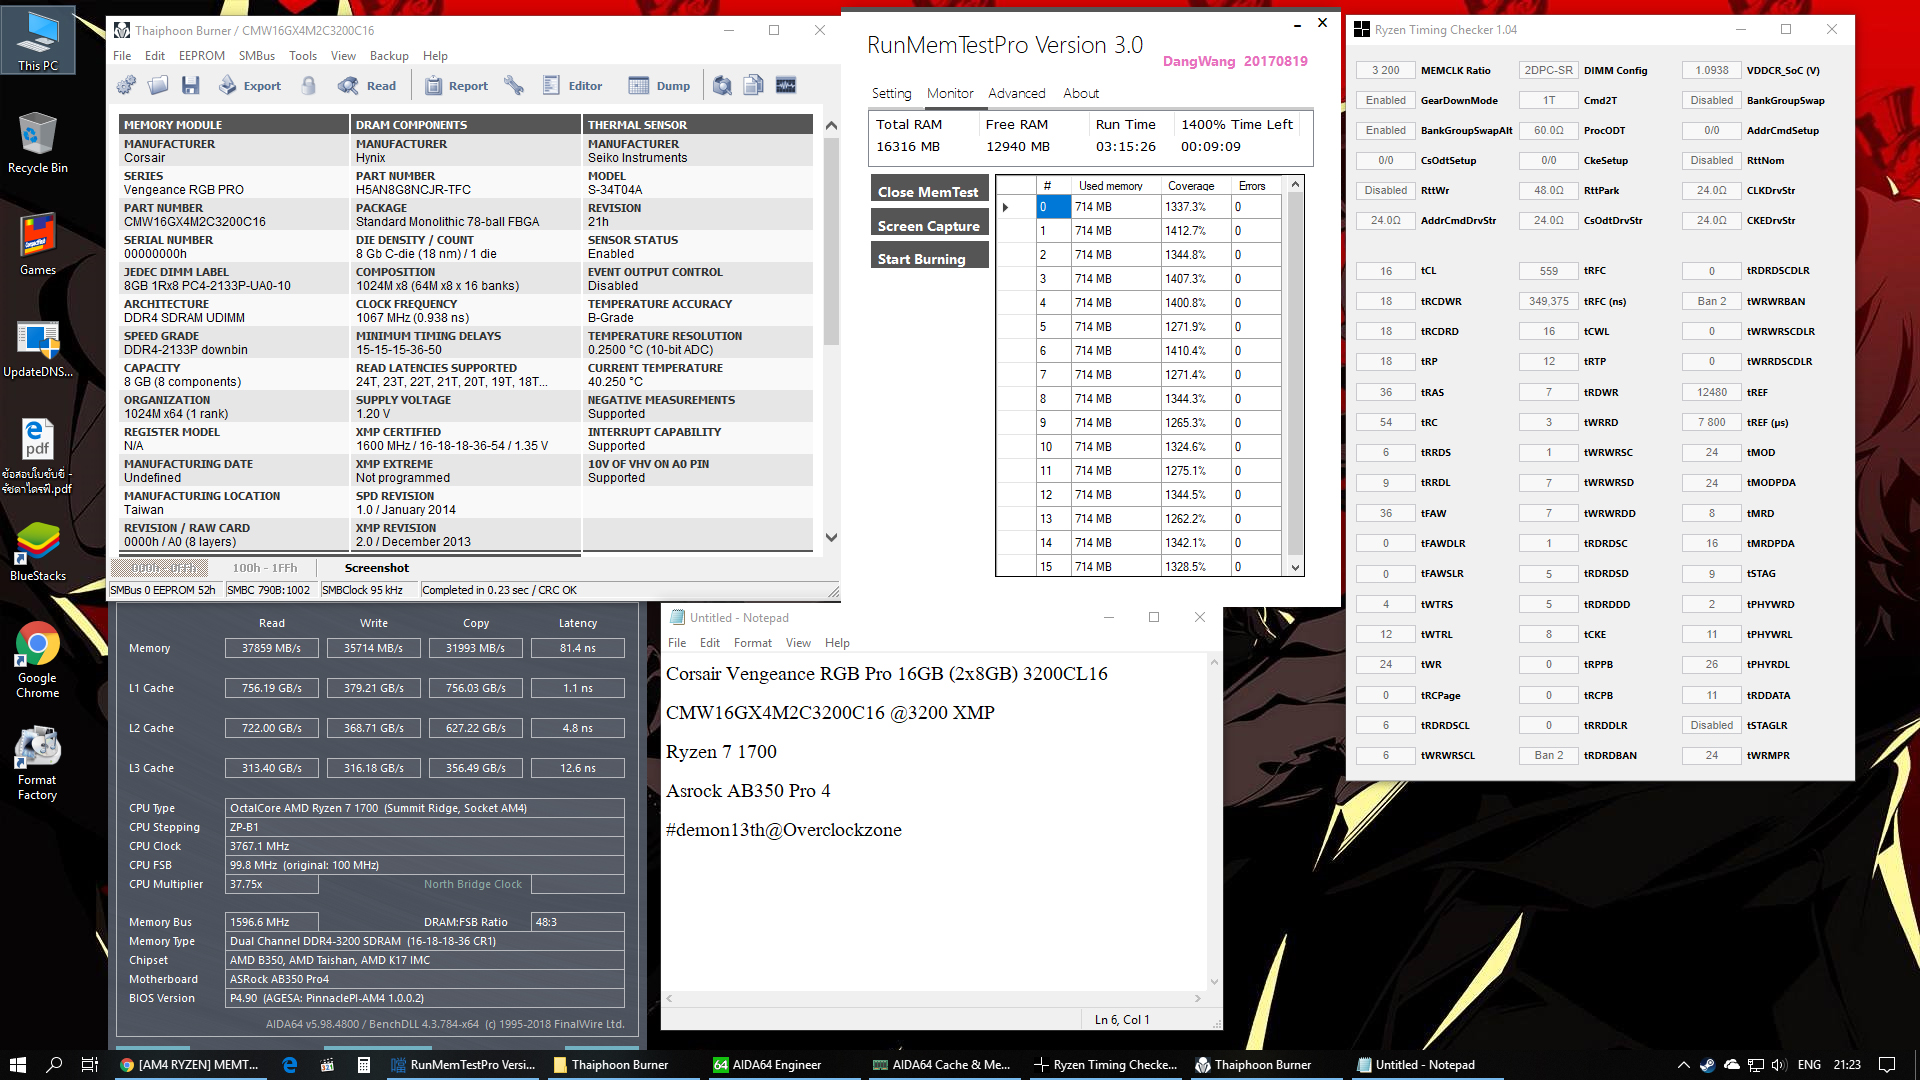The height and width of the screenshot is (1080, 1920).
Task: Click the volume speaker icon in system tray
Action: click(x=1779, y=1065)
